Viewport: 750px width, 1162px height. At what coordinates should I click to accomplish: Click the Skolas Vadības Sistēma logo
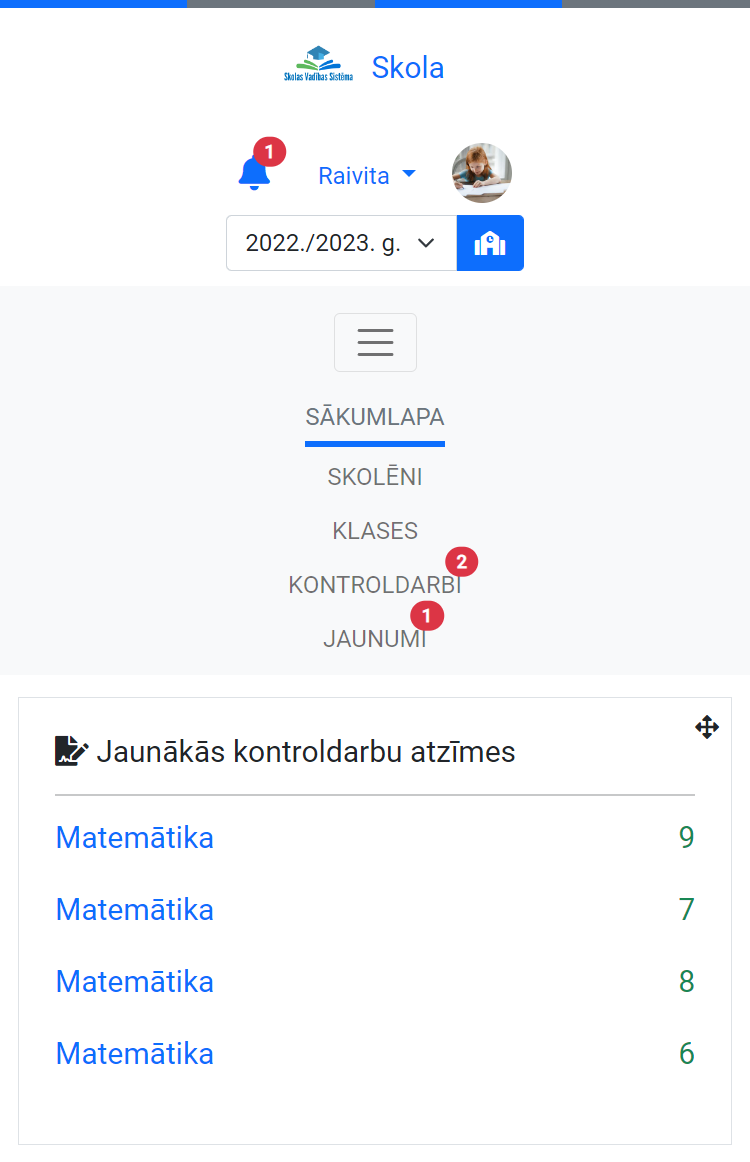click(x=318, y=65)
